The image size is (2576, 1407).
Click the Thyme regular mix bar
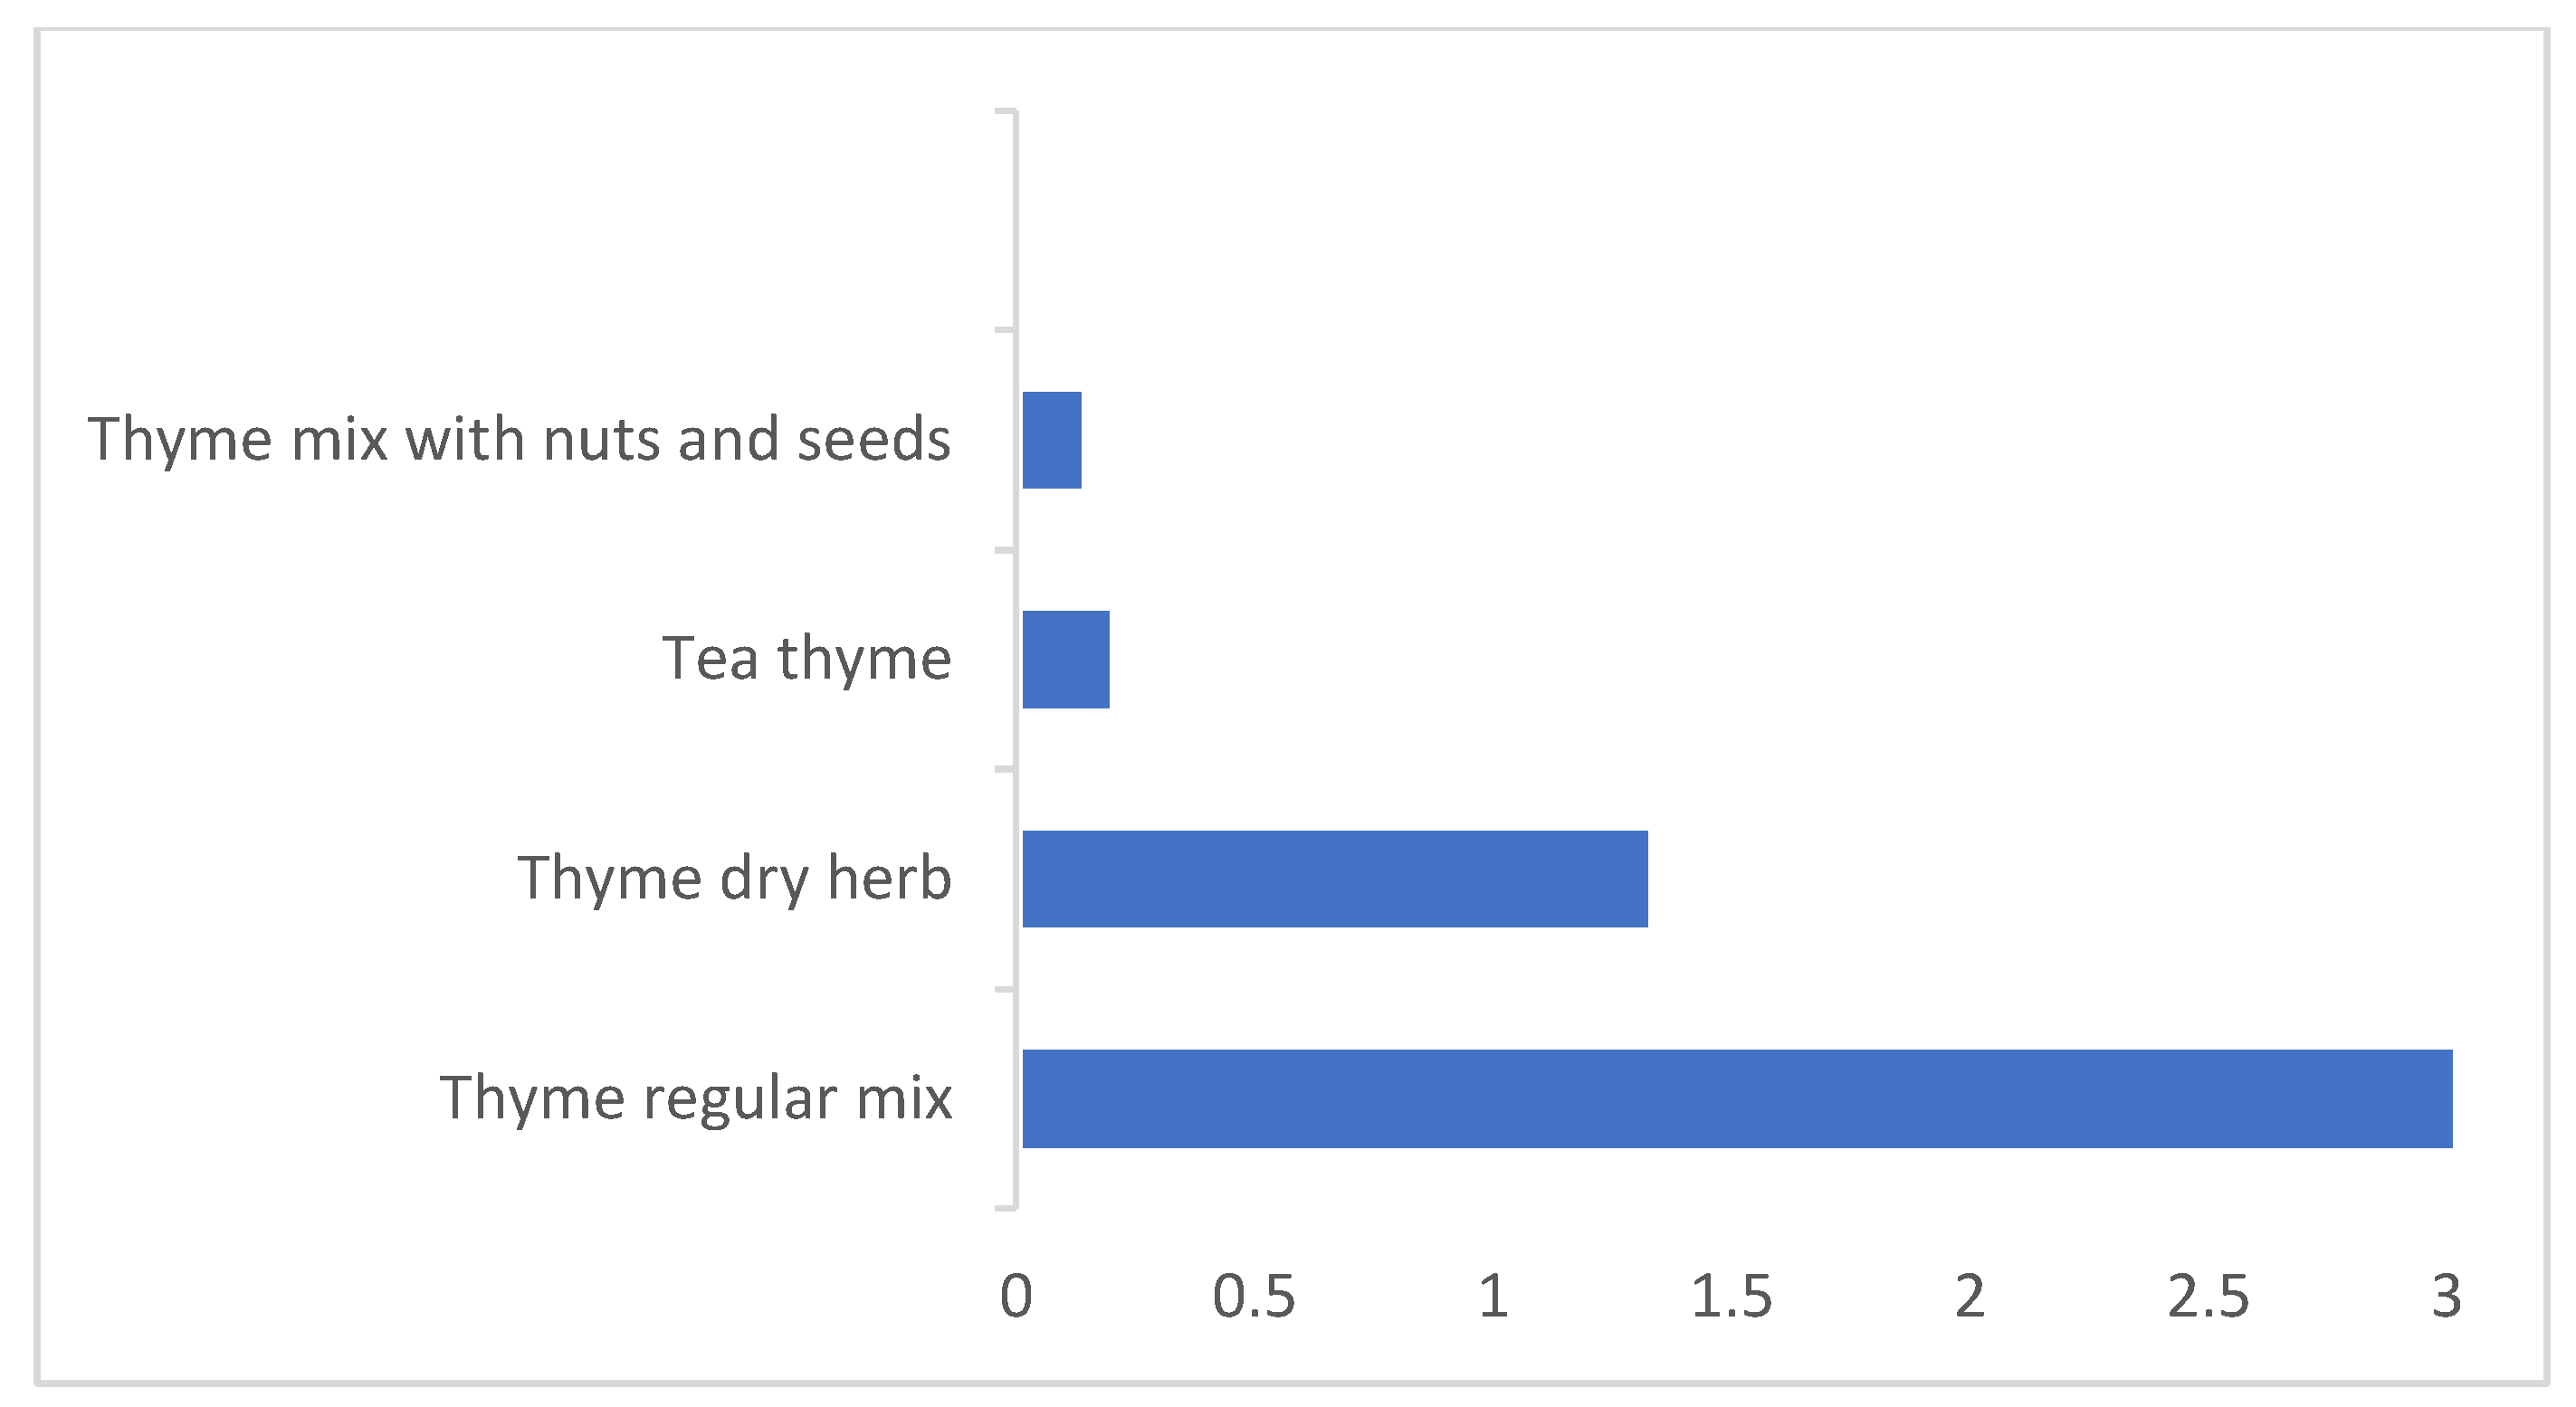1736,1098
